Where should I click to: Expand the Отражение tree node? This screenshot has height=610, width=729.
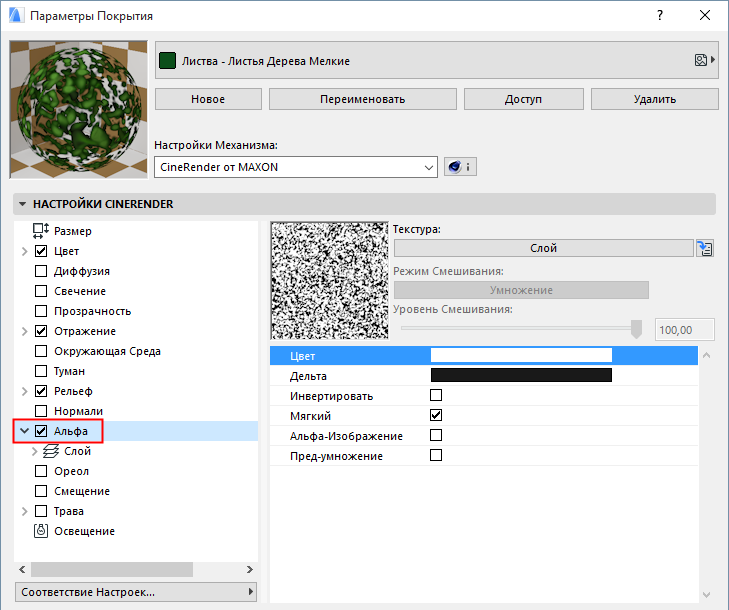click(x=24, y=331)
